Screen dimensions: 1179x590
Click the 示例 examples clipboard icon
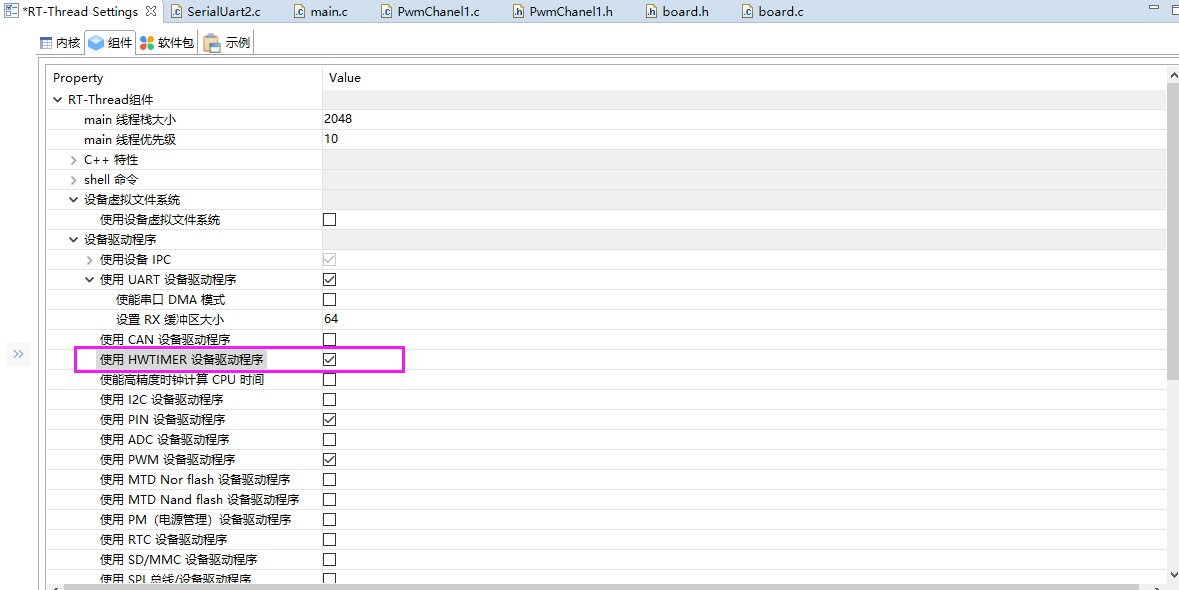click(x=212, y=43)
